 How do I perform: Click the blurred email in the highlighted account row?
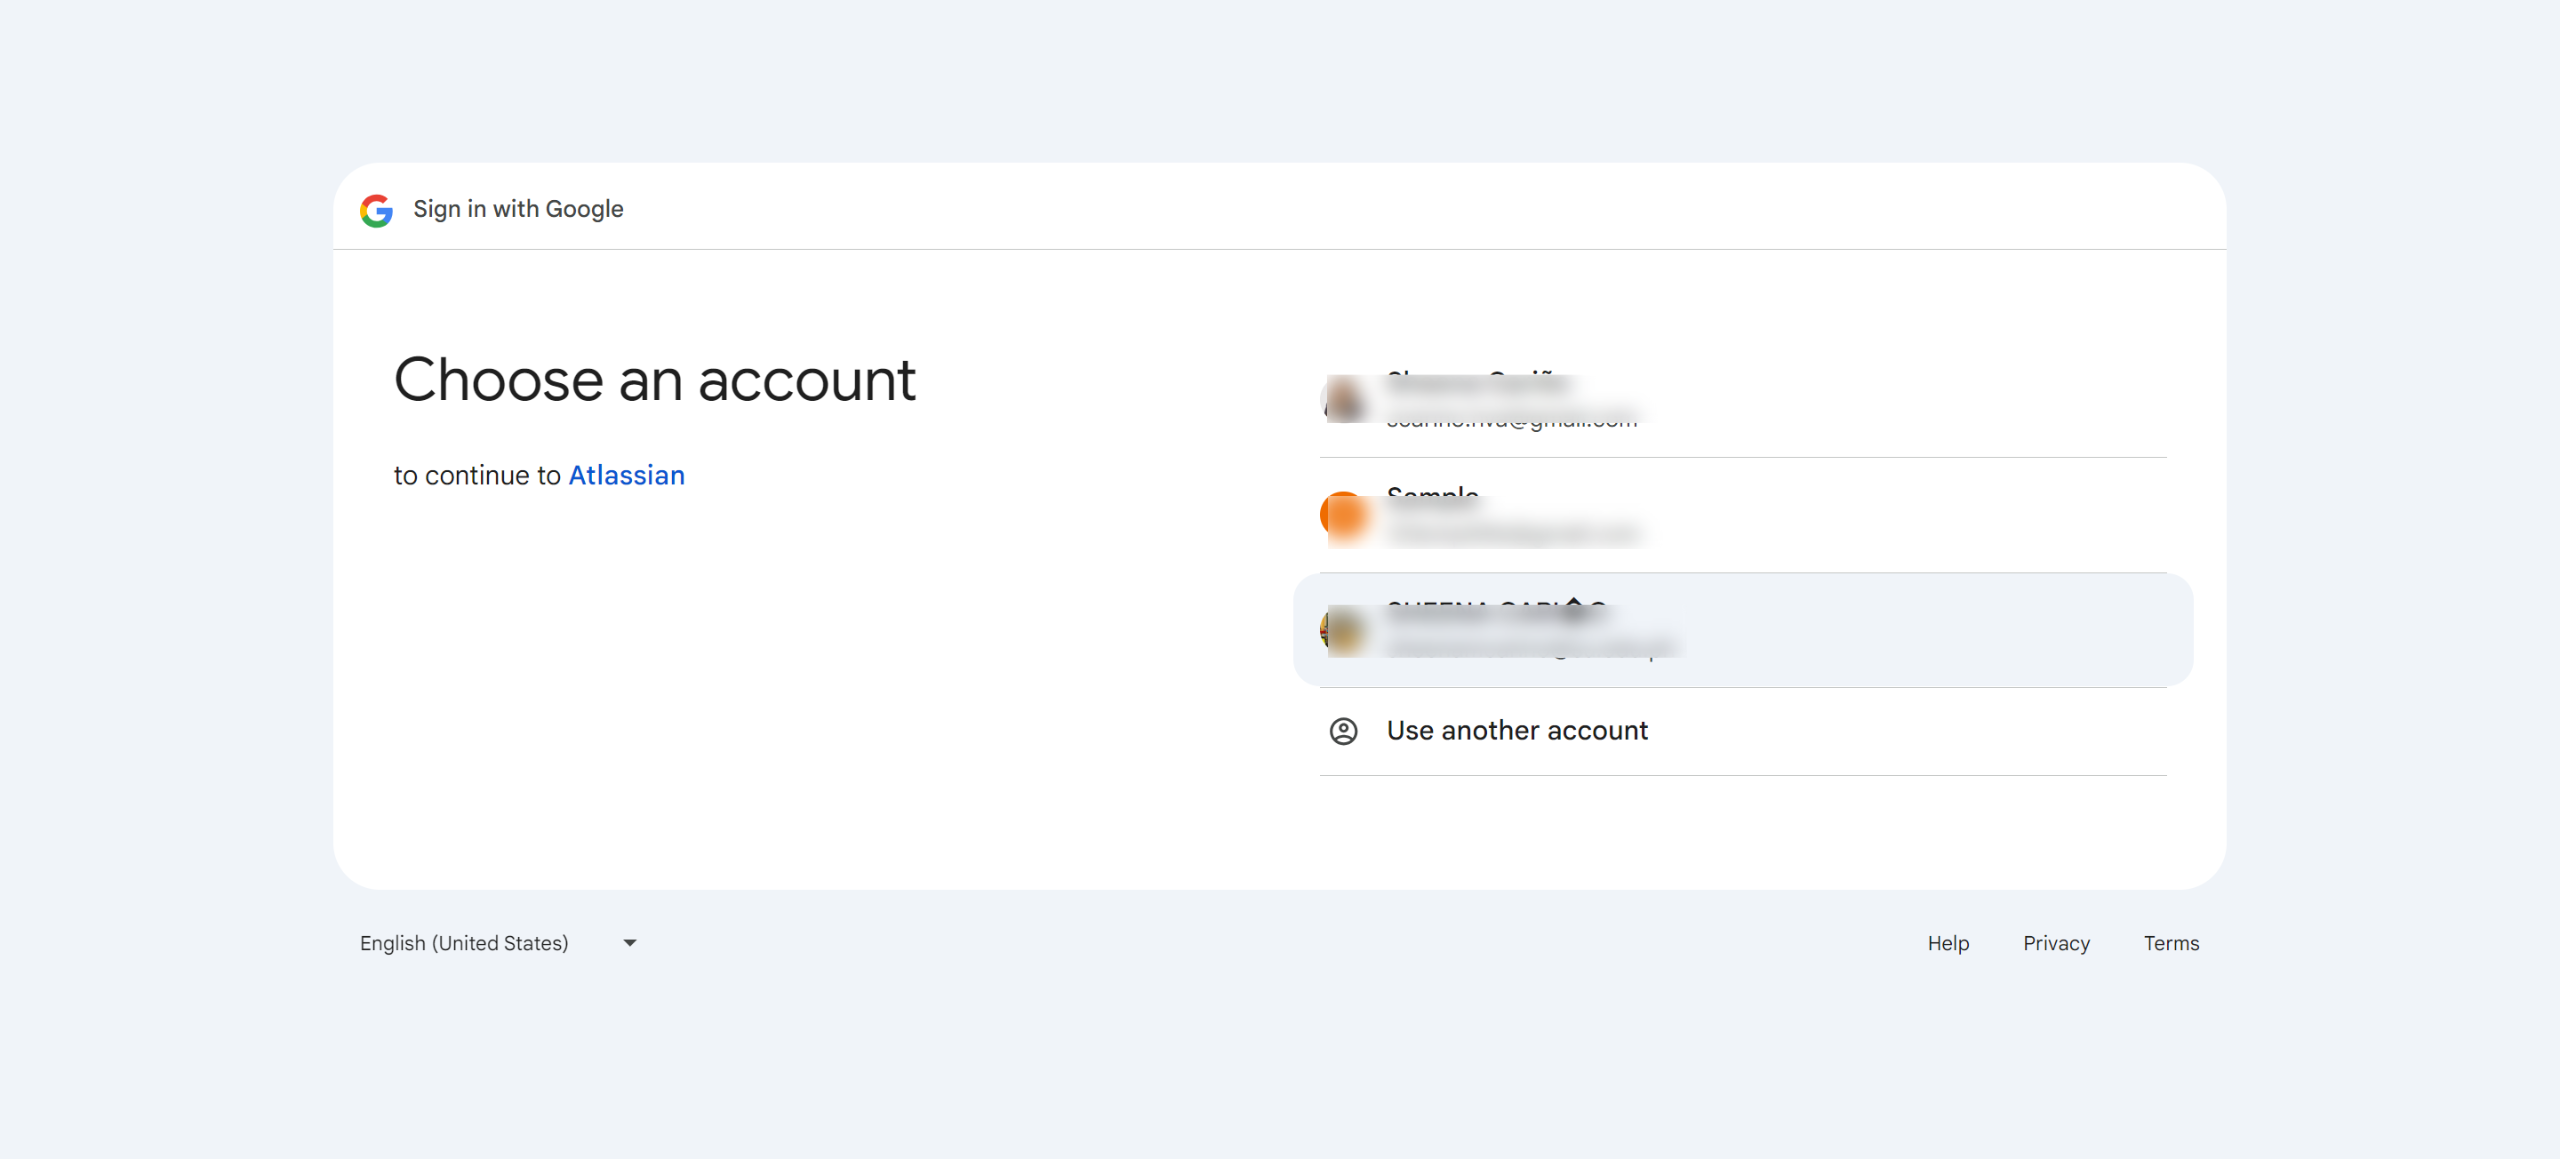(x=1530, y=649)
